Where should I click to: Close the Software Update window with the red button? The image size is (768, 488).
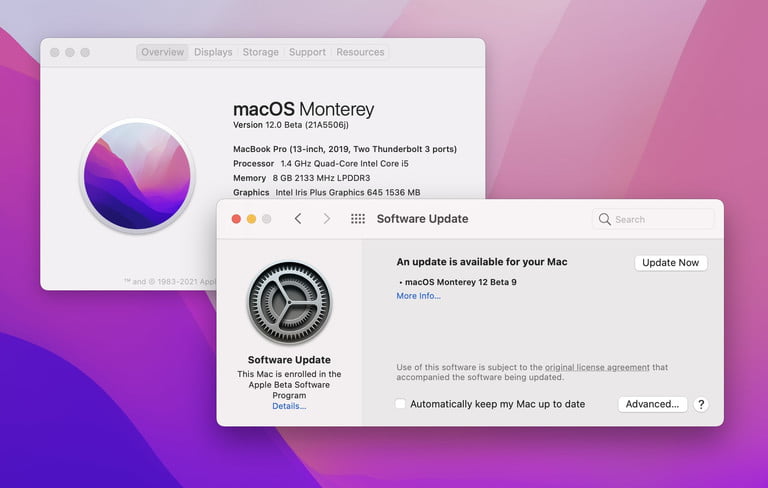[236, 219]
